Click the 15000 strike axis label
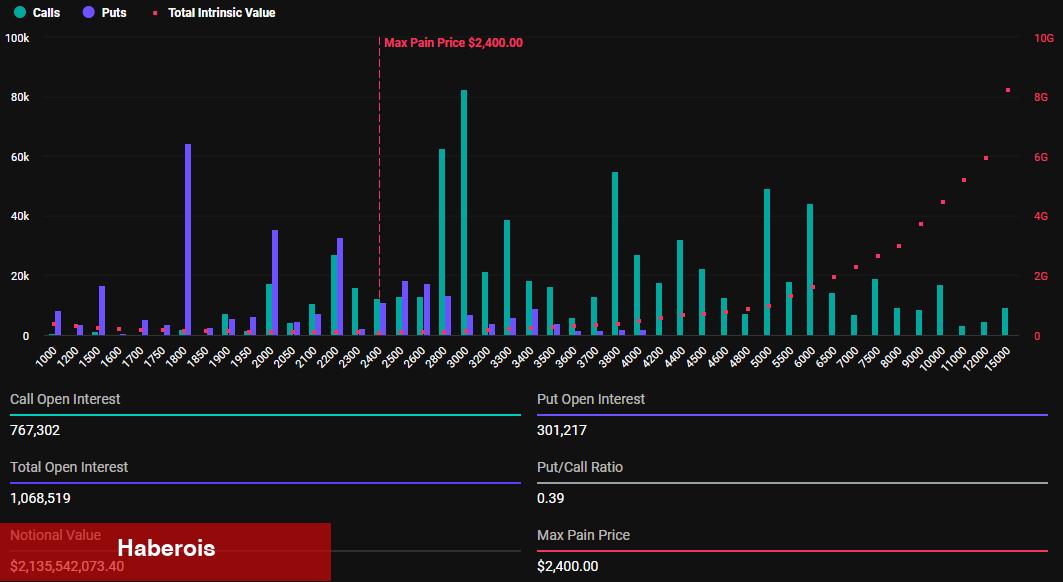 997,358
